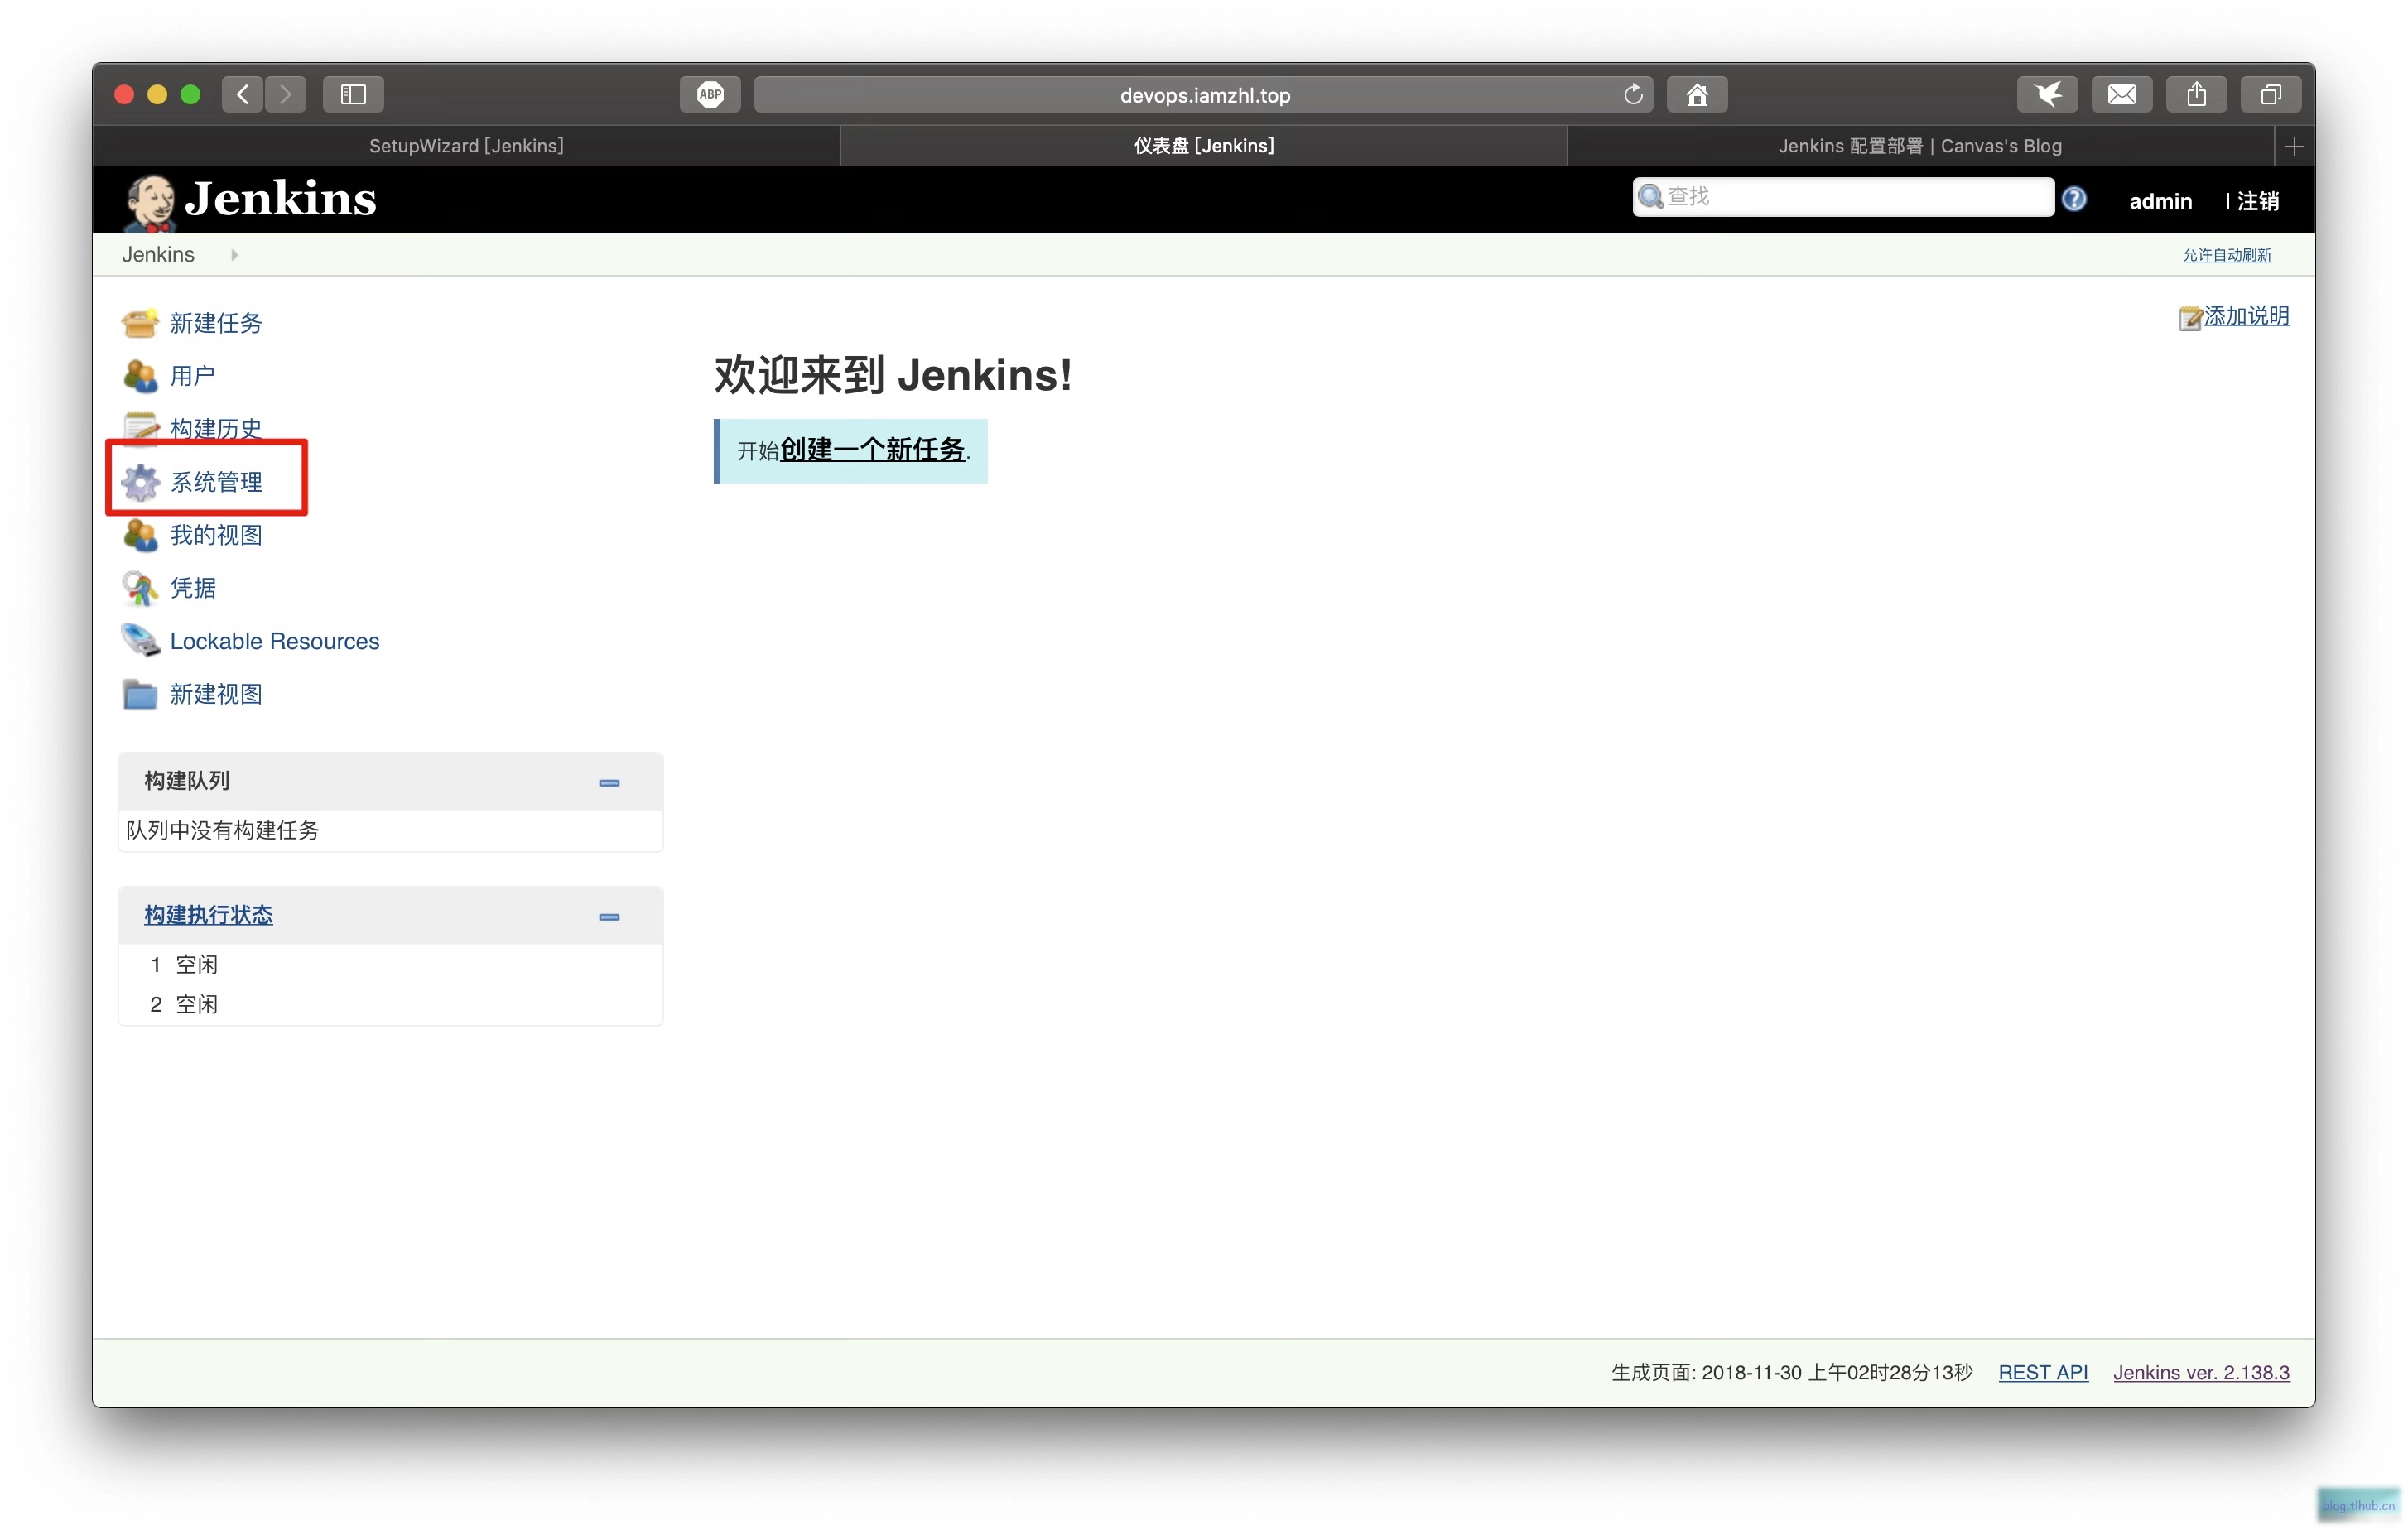Click the My Views (我的视图) icon
This screenshot has height=1530, width=2408.
pos(139,535)
